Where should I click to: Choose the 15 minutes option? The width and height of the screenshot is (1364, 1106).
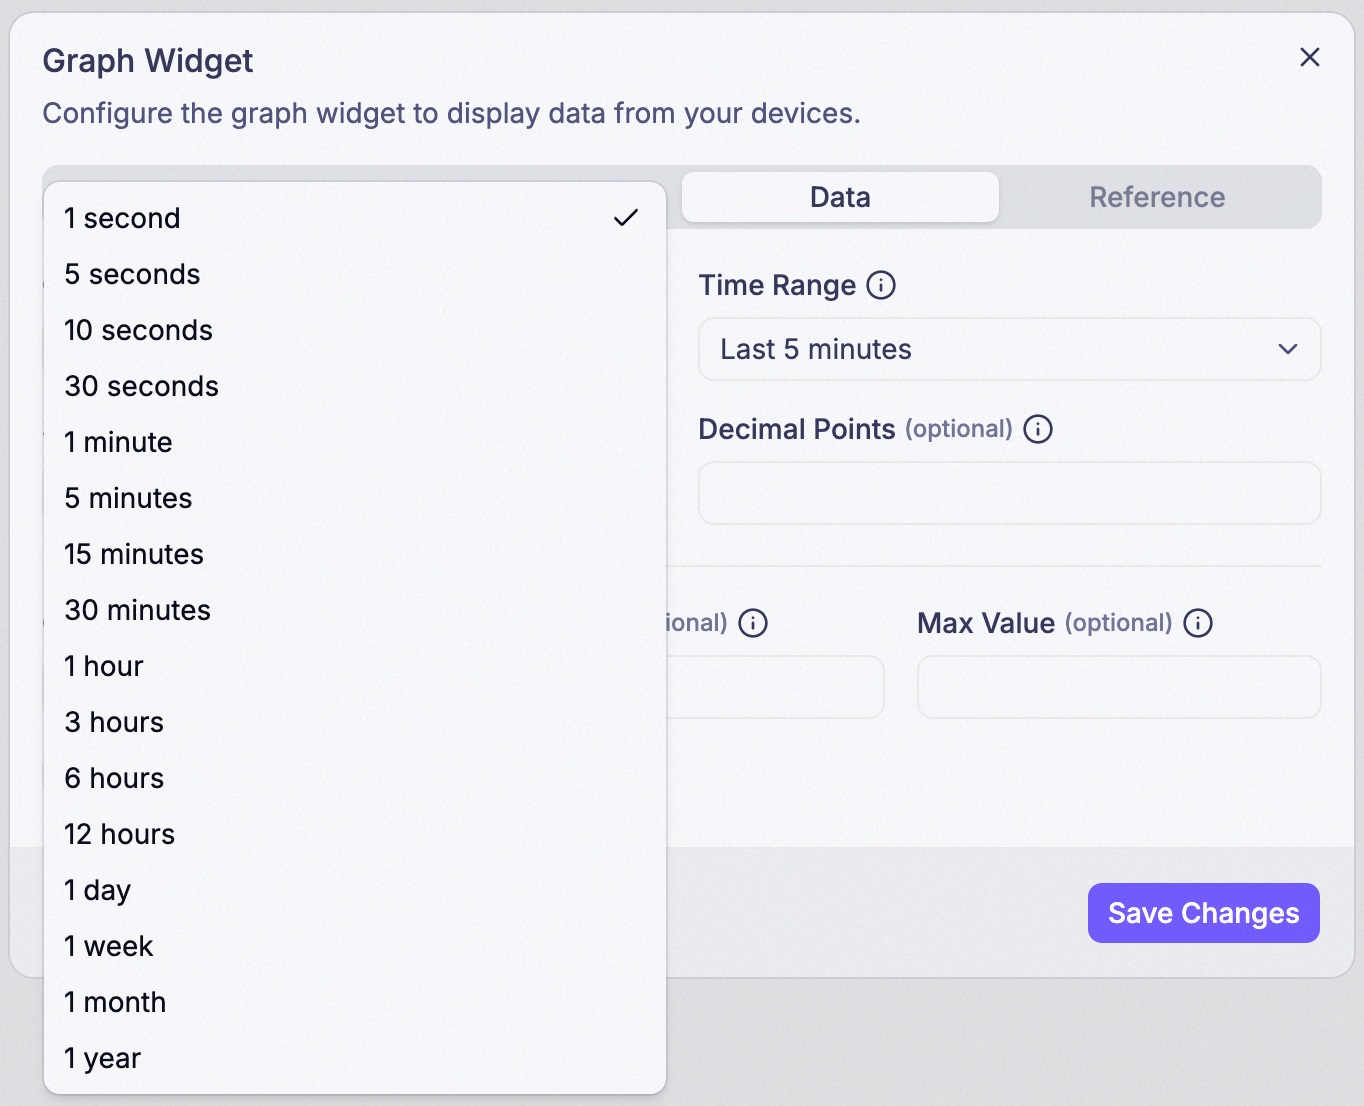tap(355, 554)
